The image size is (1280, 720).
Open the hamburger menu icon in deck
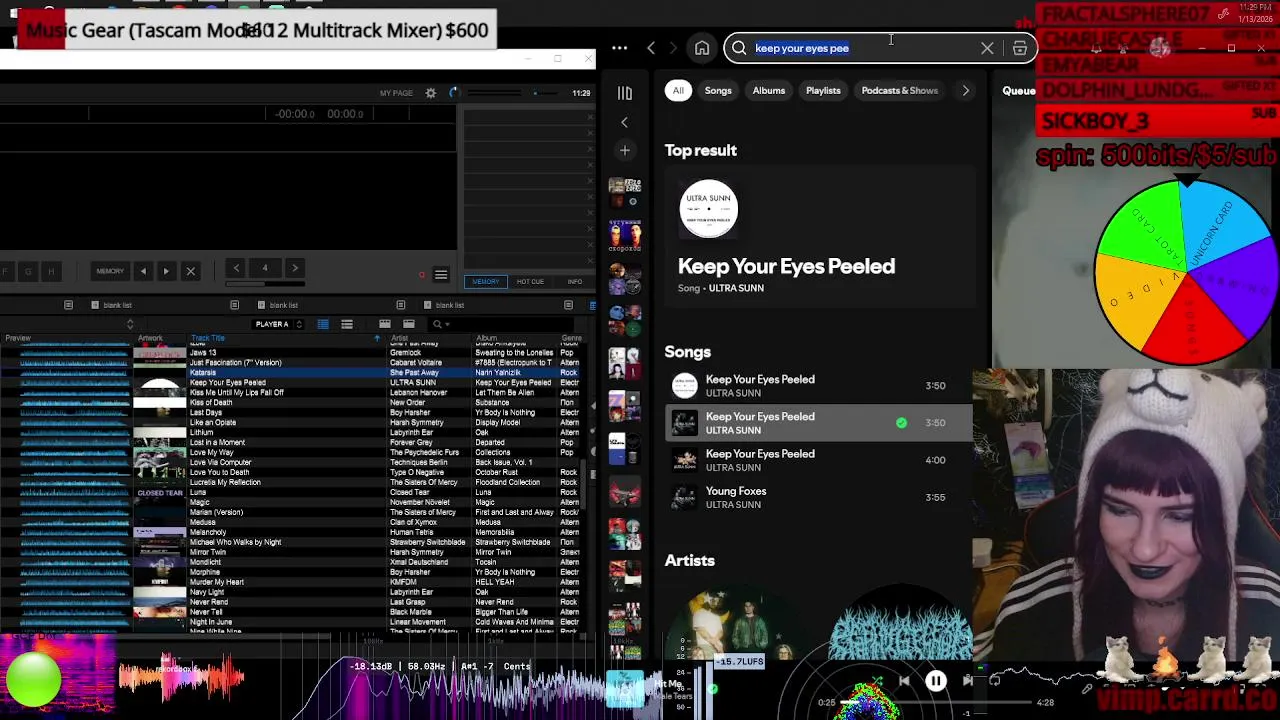tap(441, 275)
